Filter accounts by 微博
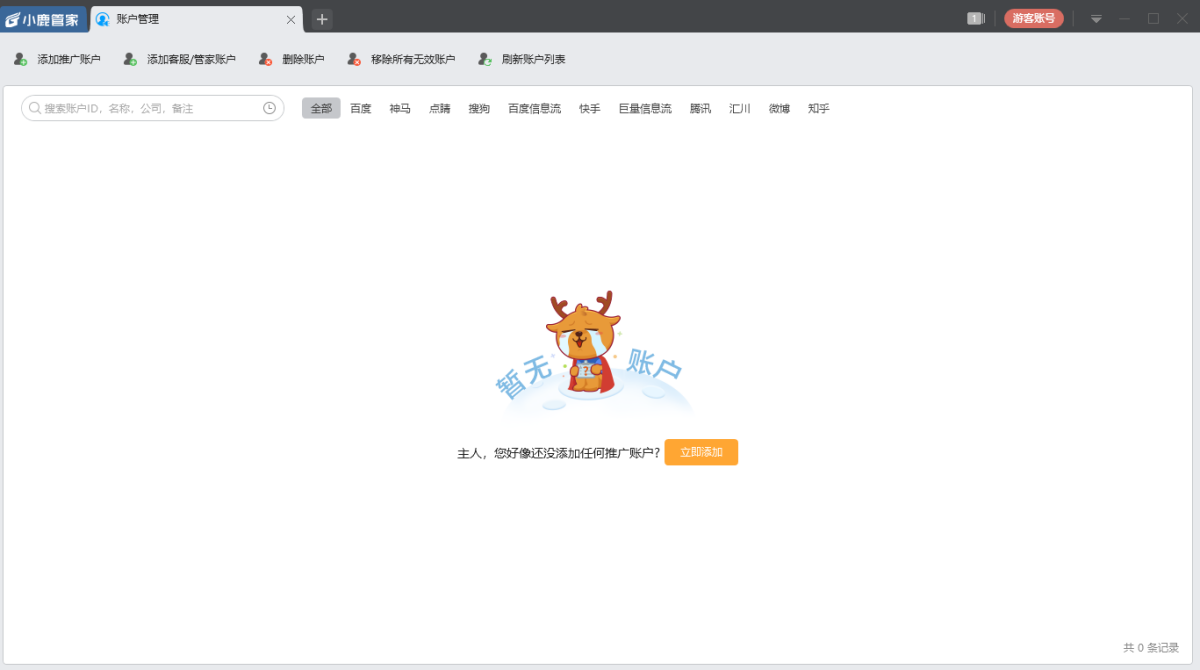Screen dimensions: 1200x670 pos(779,108)
